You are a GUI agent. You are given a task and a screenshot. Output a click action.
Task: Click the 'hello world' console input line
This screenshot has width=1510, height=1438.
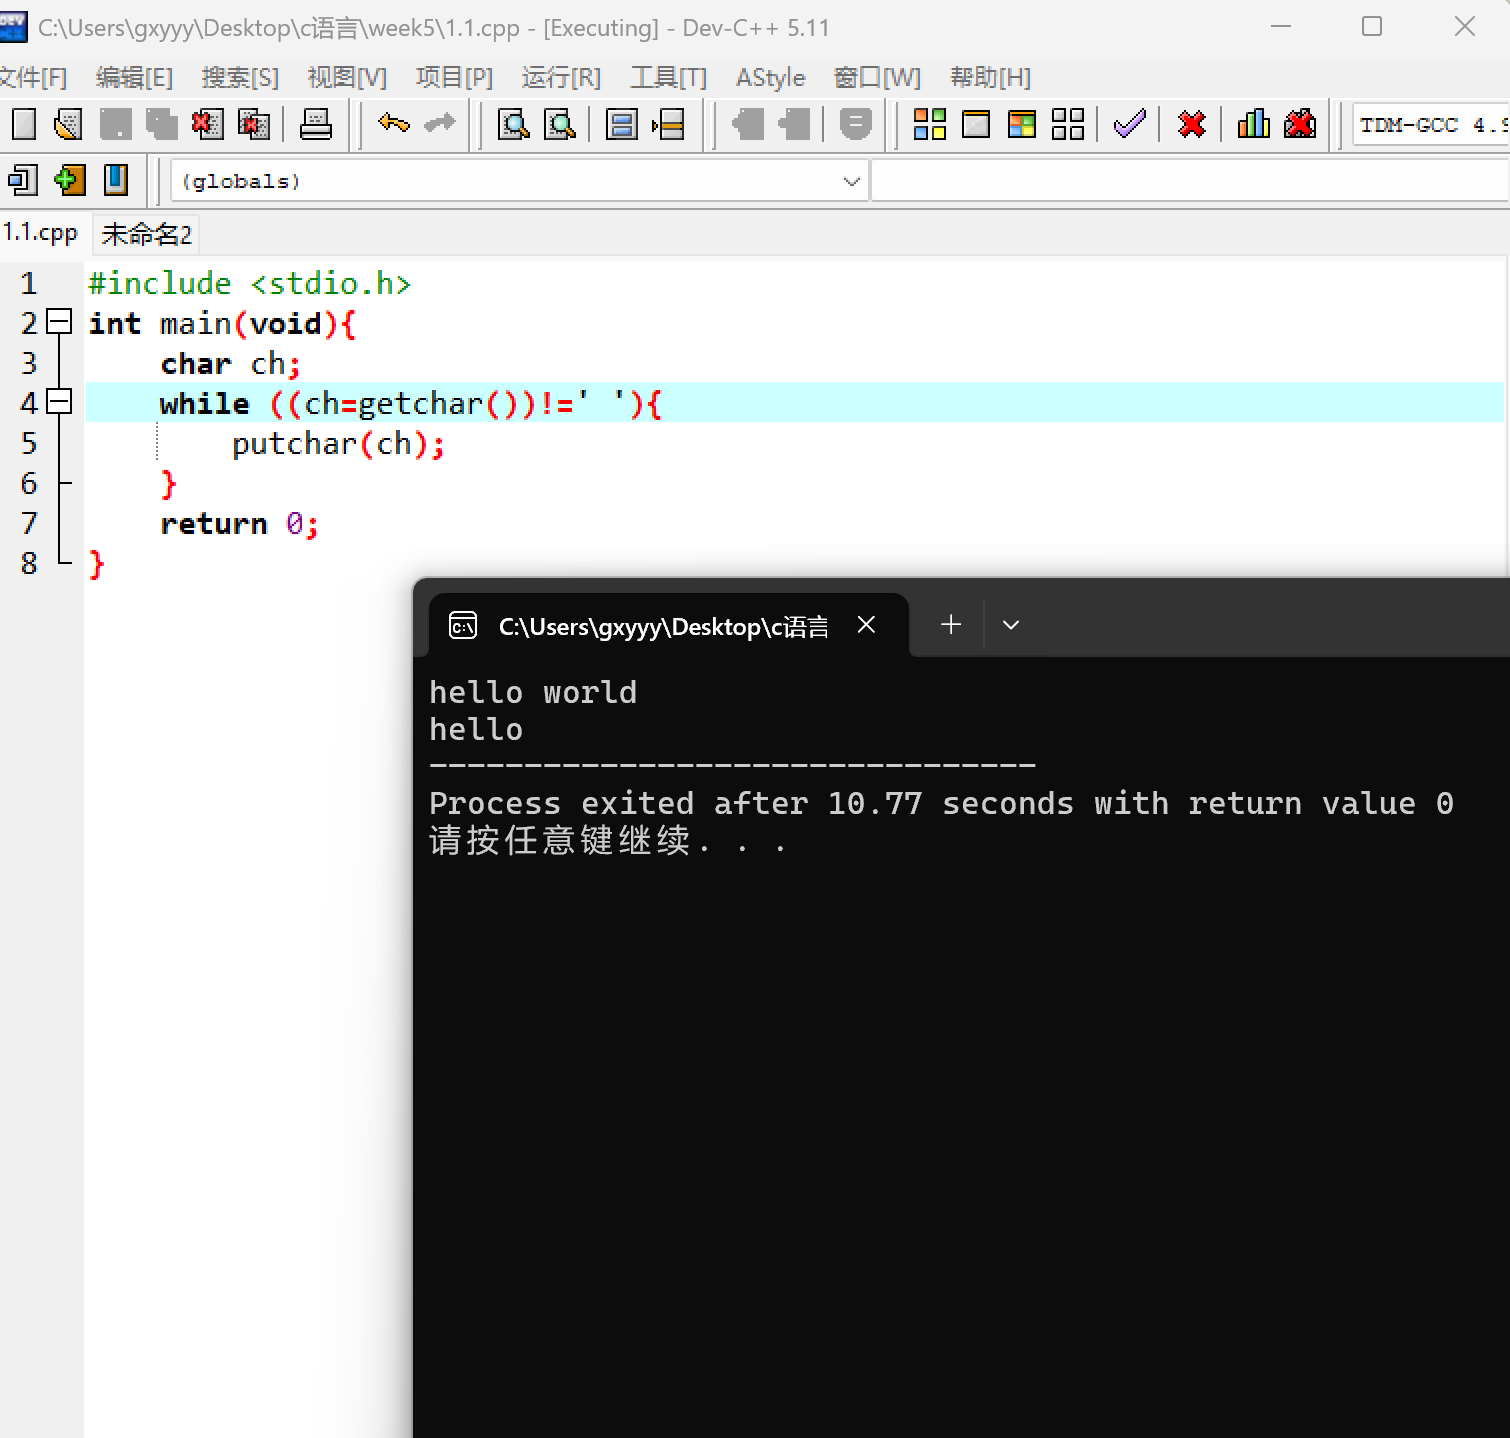[x=533, y=692]
